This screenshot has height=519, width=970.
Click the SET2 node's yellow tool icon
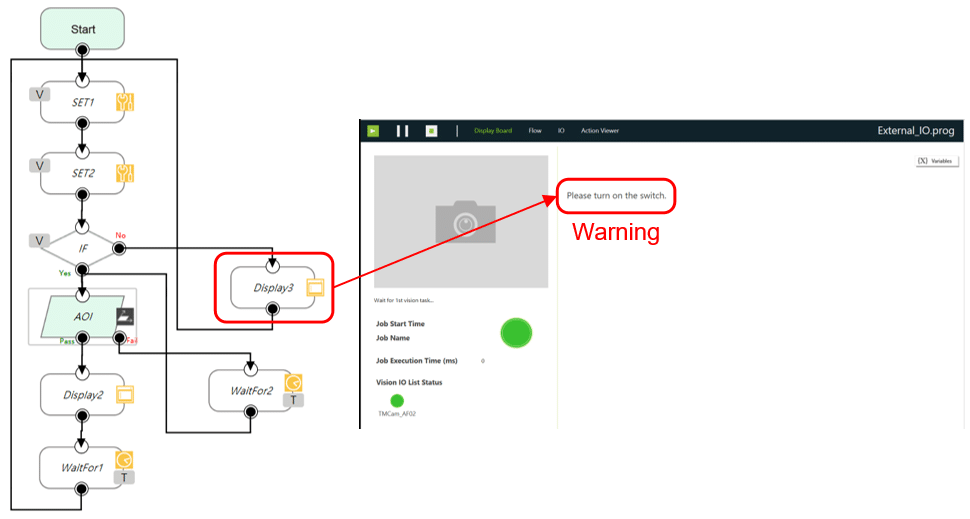125,173
